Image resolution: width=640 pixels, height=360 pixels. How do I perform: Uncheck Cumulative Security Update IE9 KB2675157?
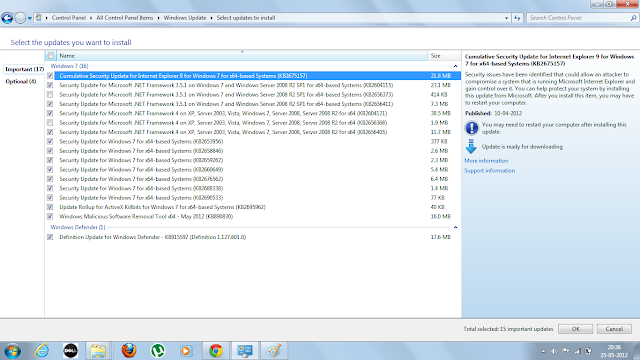point(50,76)
